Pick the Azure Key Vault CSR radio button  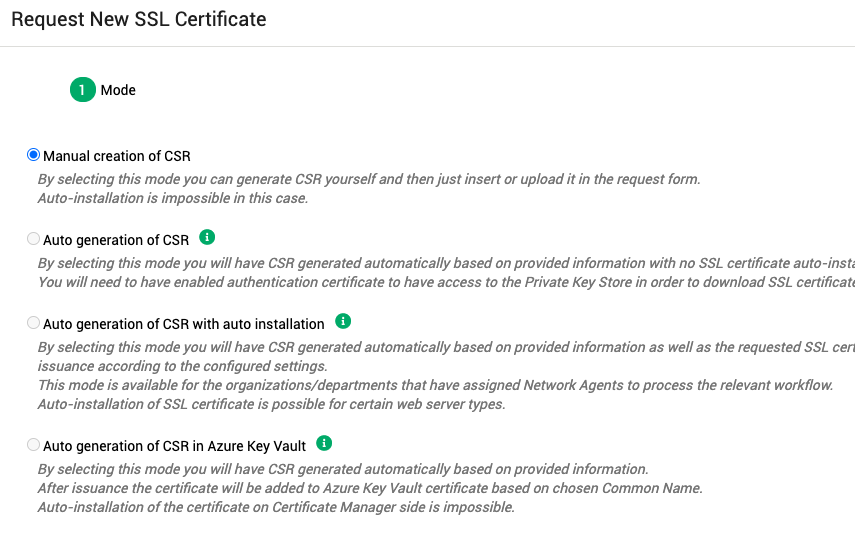(34, 445)
